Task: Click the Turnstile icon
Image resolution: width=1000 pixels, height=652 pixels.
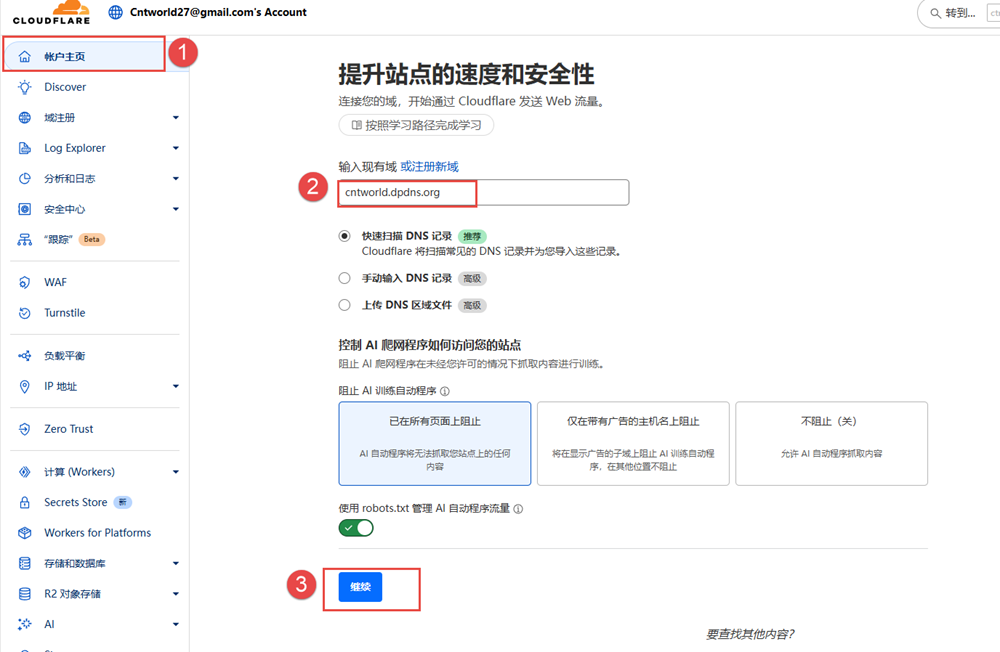Action: tap(24, 313)
